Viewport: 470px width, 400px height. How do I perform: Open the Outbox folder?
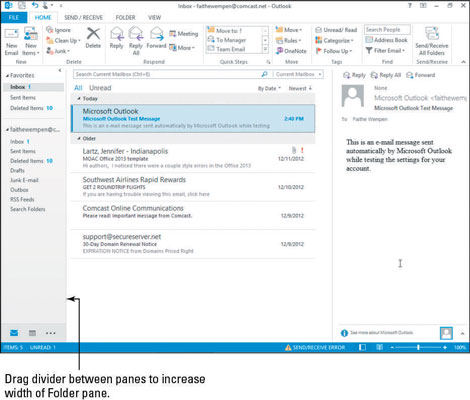tap(19, 190)
